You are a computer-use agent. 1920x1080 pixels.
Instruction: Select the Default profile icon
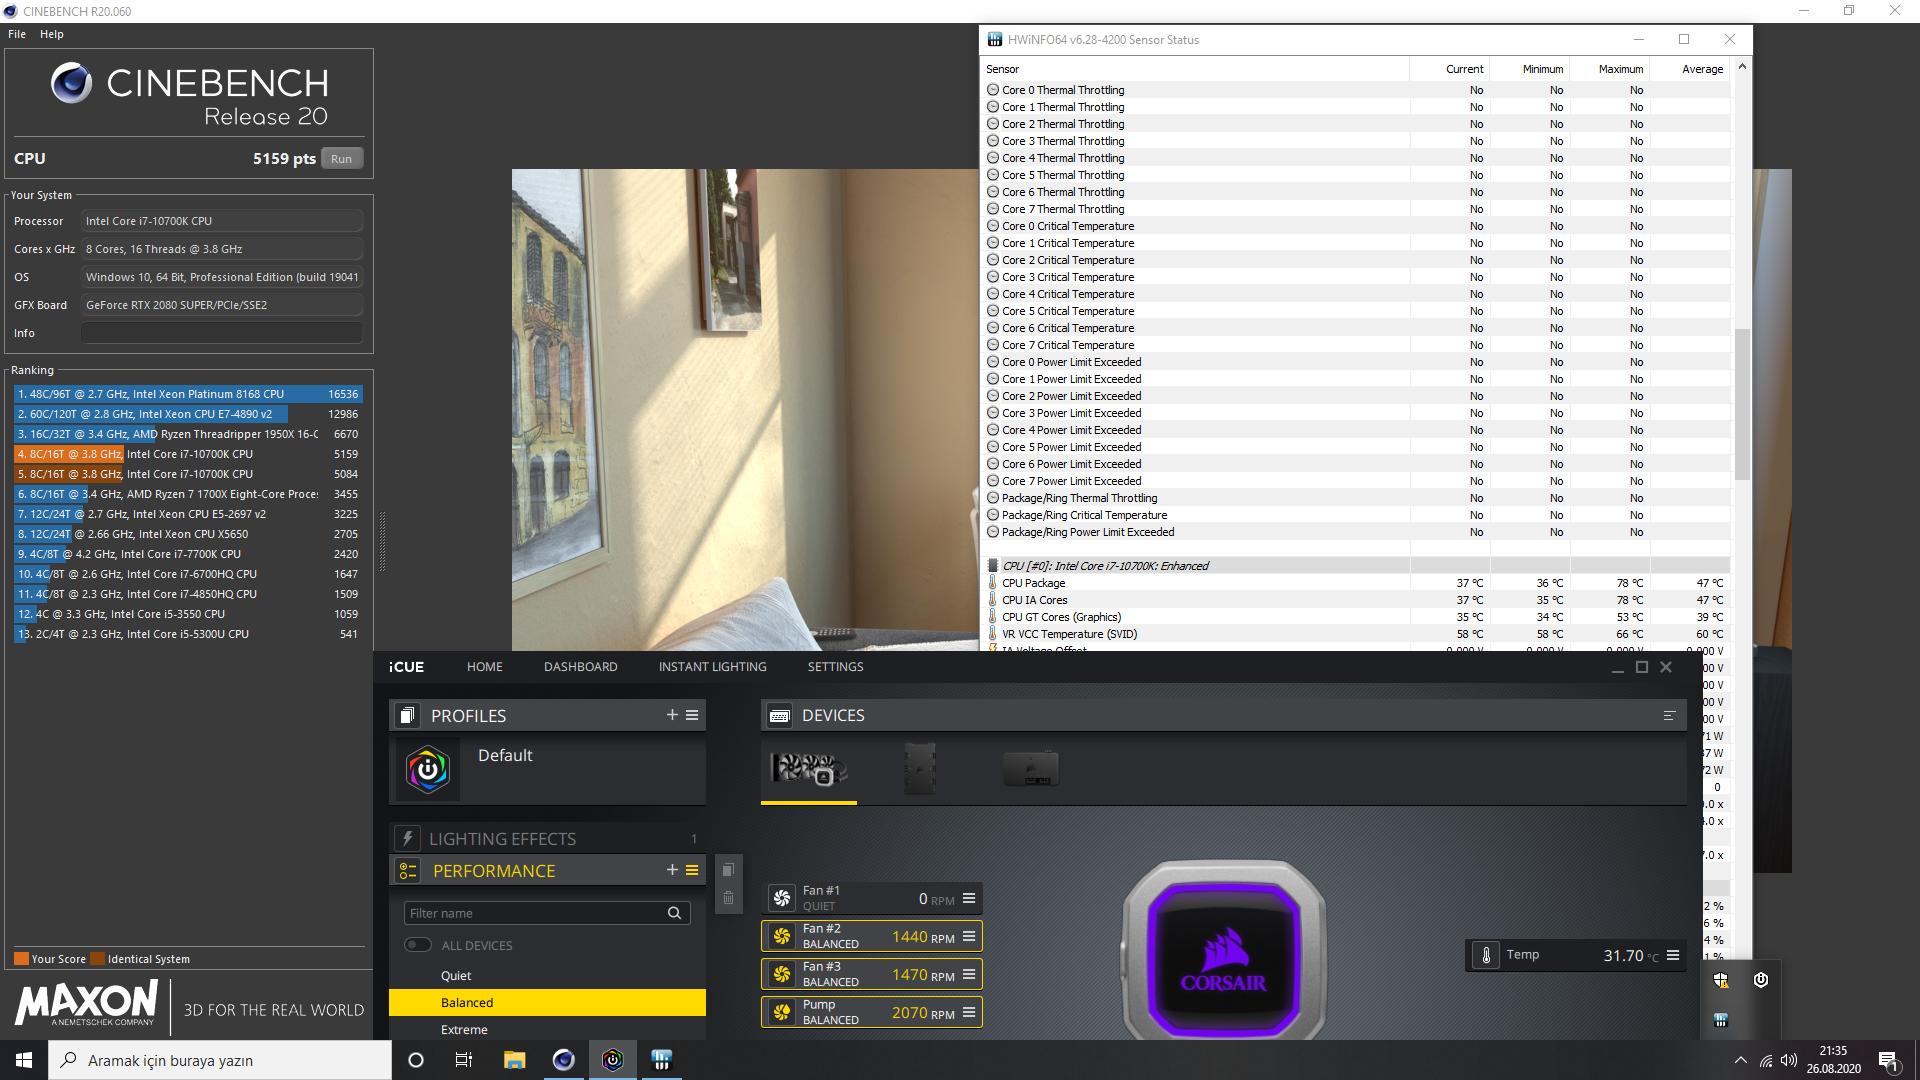(x=428, y=769)
